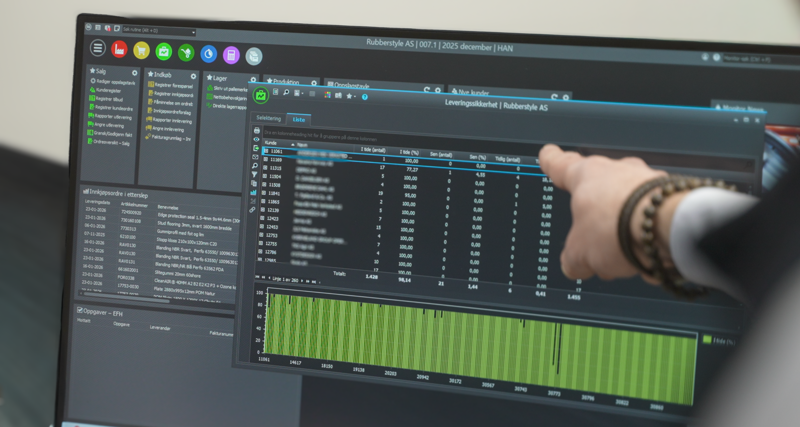The width and height of the screenshot is (800, 427).
Task: Click the blue help question mark icon
Action: (x=364, y=97)
